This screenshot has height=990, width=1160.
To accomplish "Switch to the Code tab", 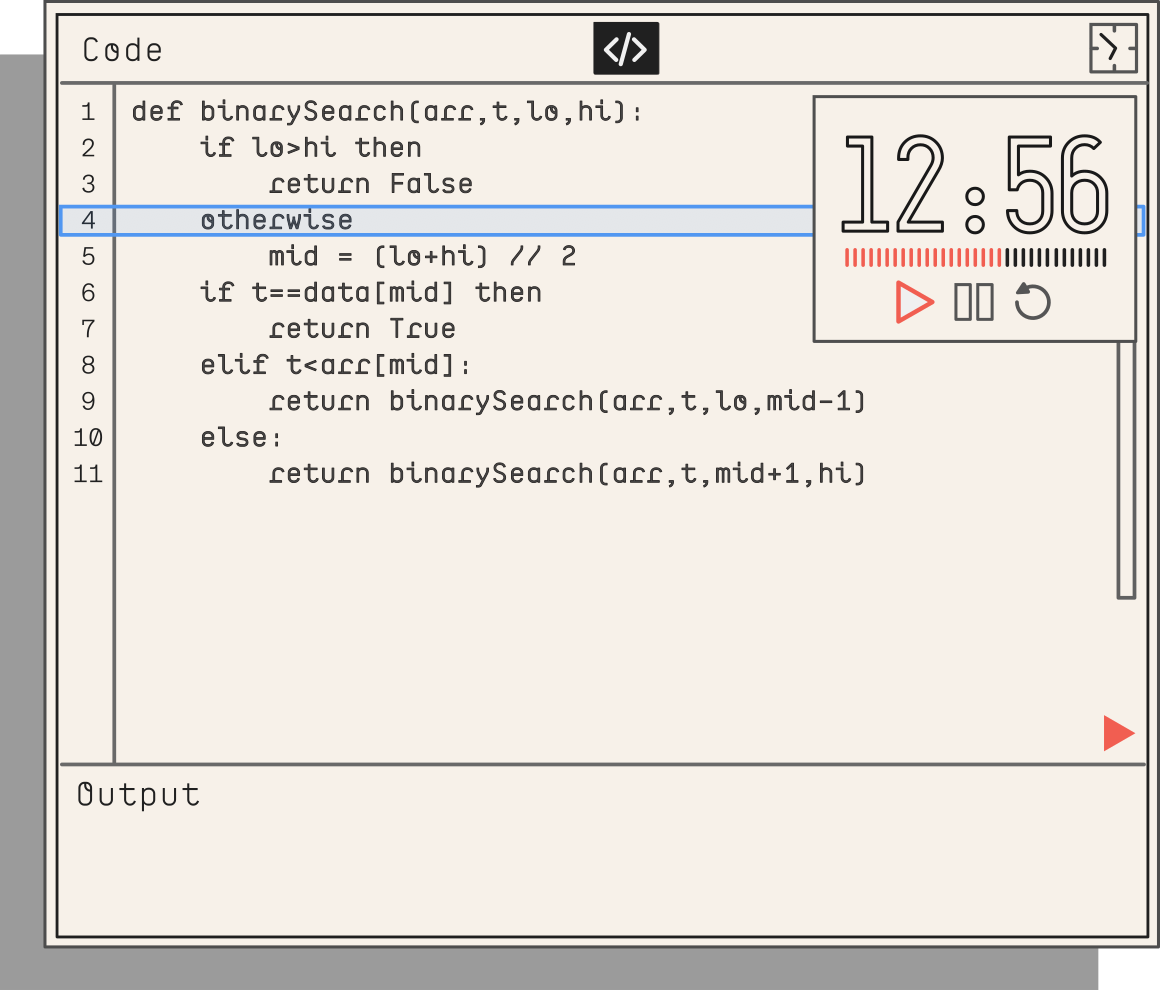I will click(x=122, y=48).
